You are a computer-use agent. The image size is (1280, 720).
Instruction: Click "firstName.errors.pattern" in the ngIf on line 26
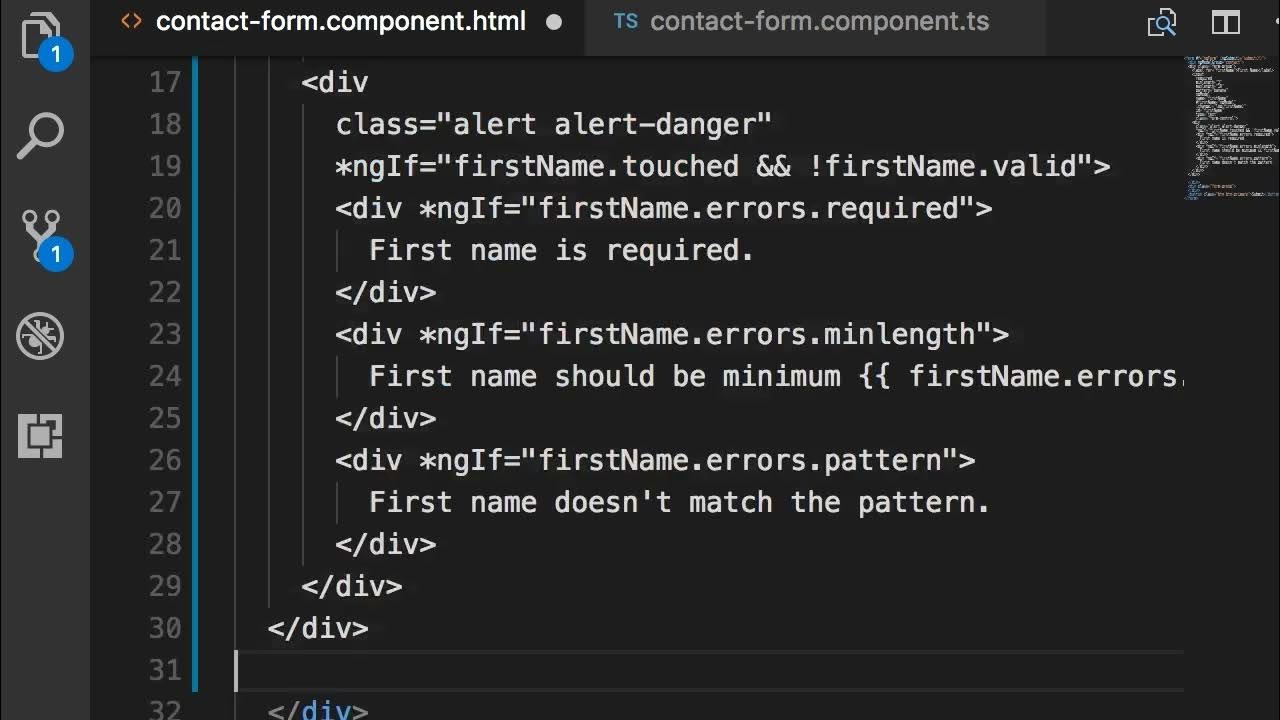pos(740,460)
